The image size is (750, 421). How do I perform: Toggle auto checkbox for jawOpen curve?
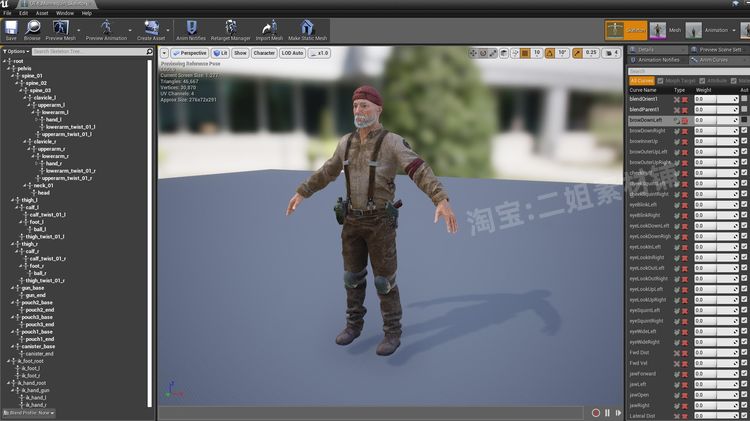pos(744,395)
